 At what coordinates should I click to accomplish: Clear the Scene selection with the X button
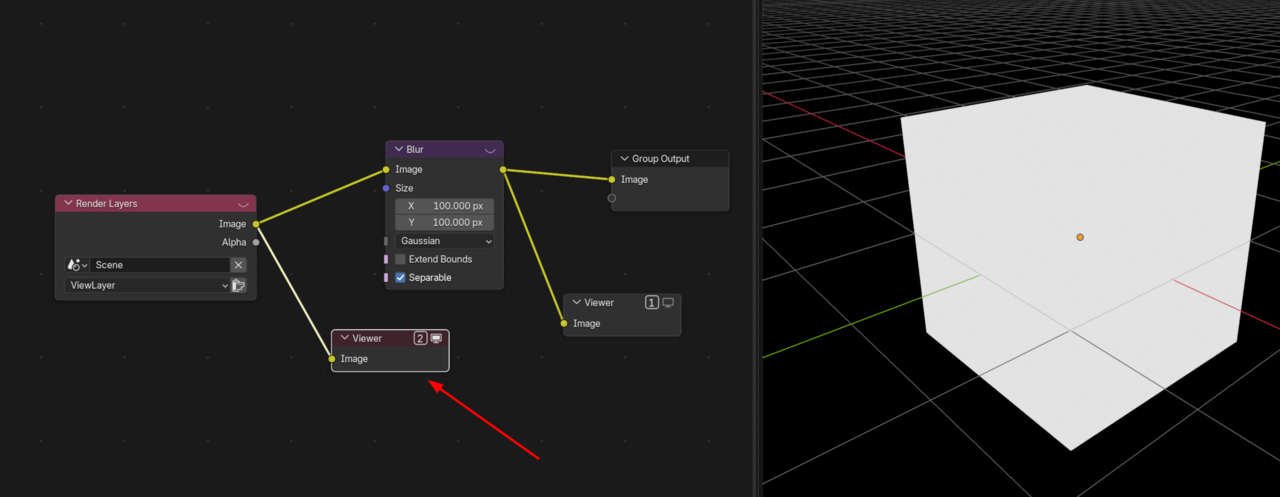(238, 265)
